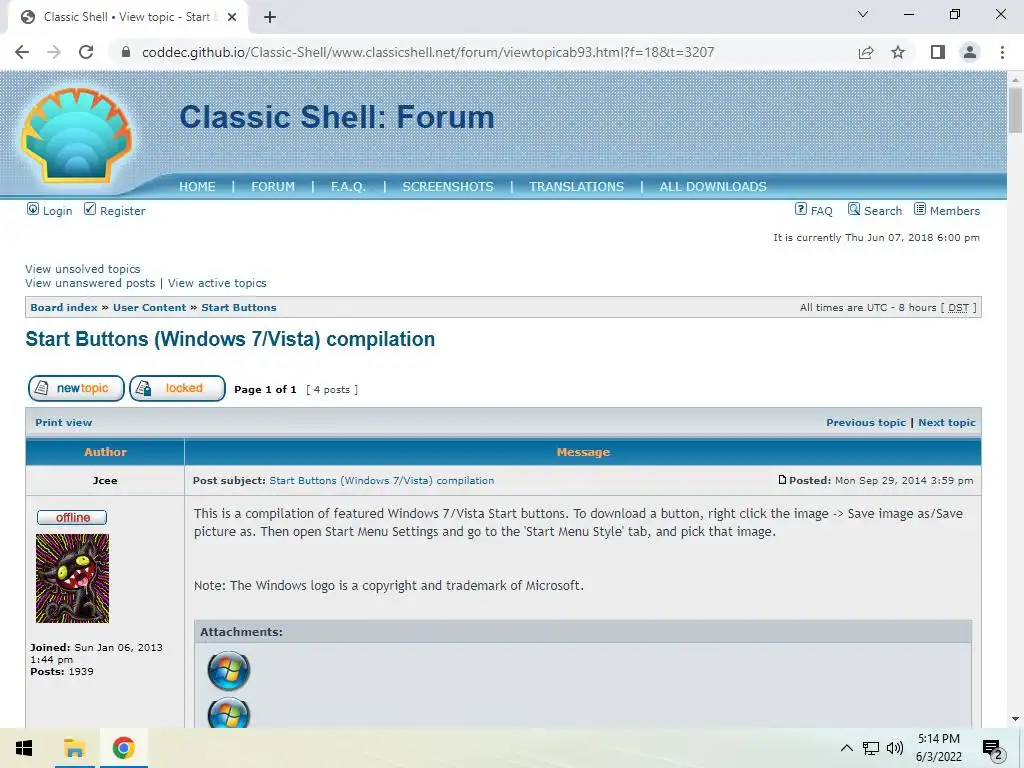Go to Board index breadcrumb
This screenshot has width=1024, height=768.
(64, 308)
